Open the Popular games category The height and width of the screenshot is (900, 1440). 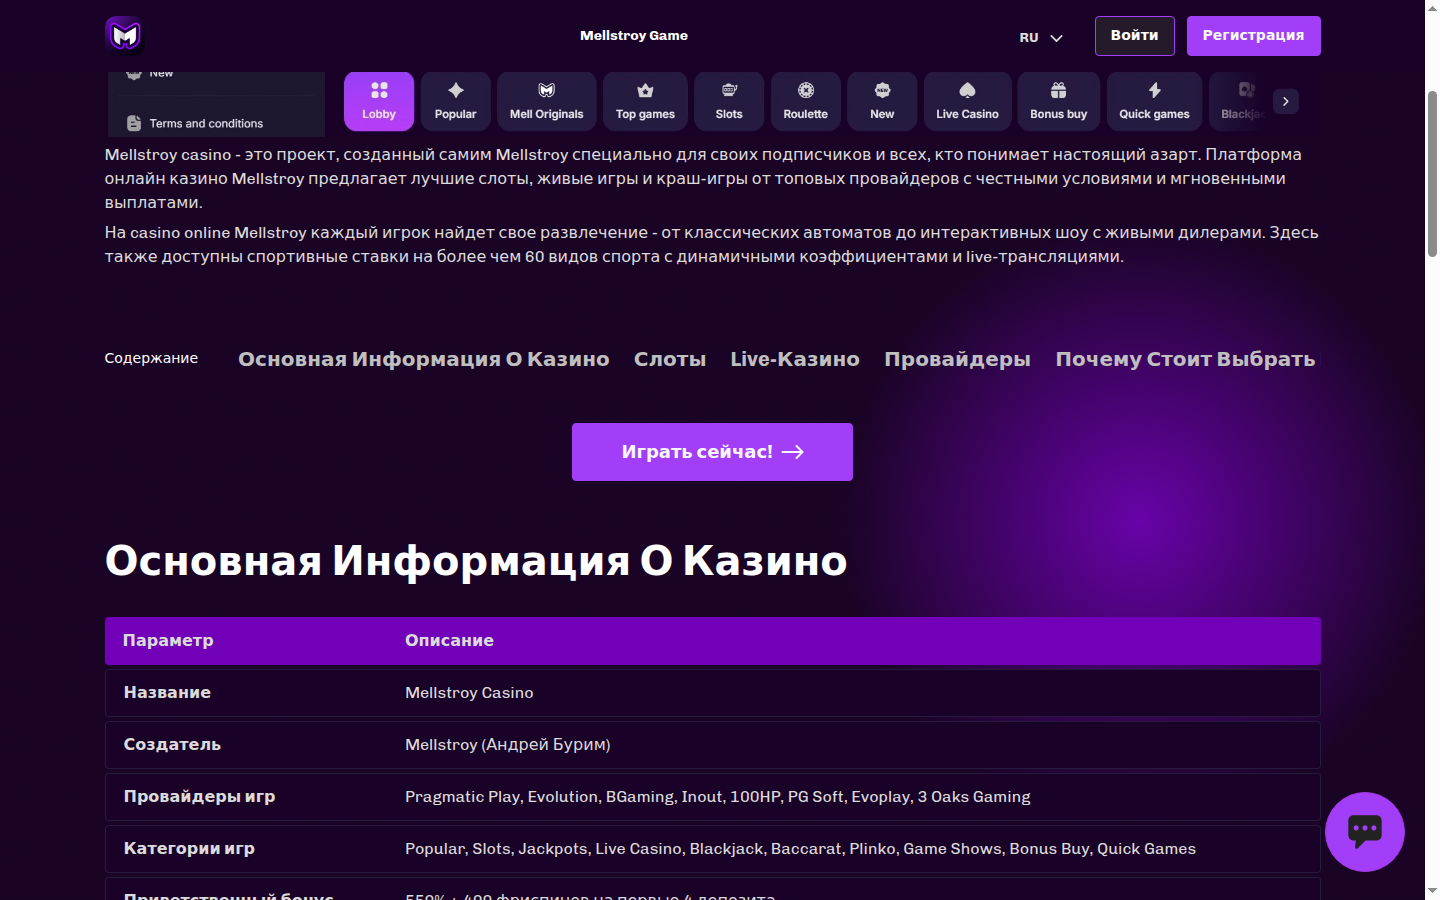tap(456, 101)
